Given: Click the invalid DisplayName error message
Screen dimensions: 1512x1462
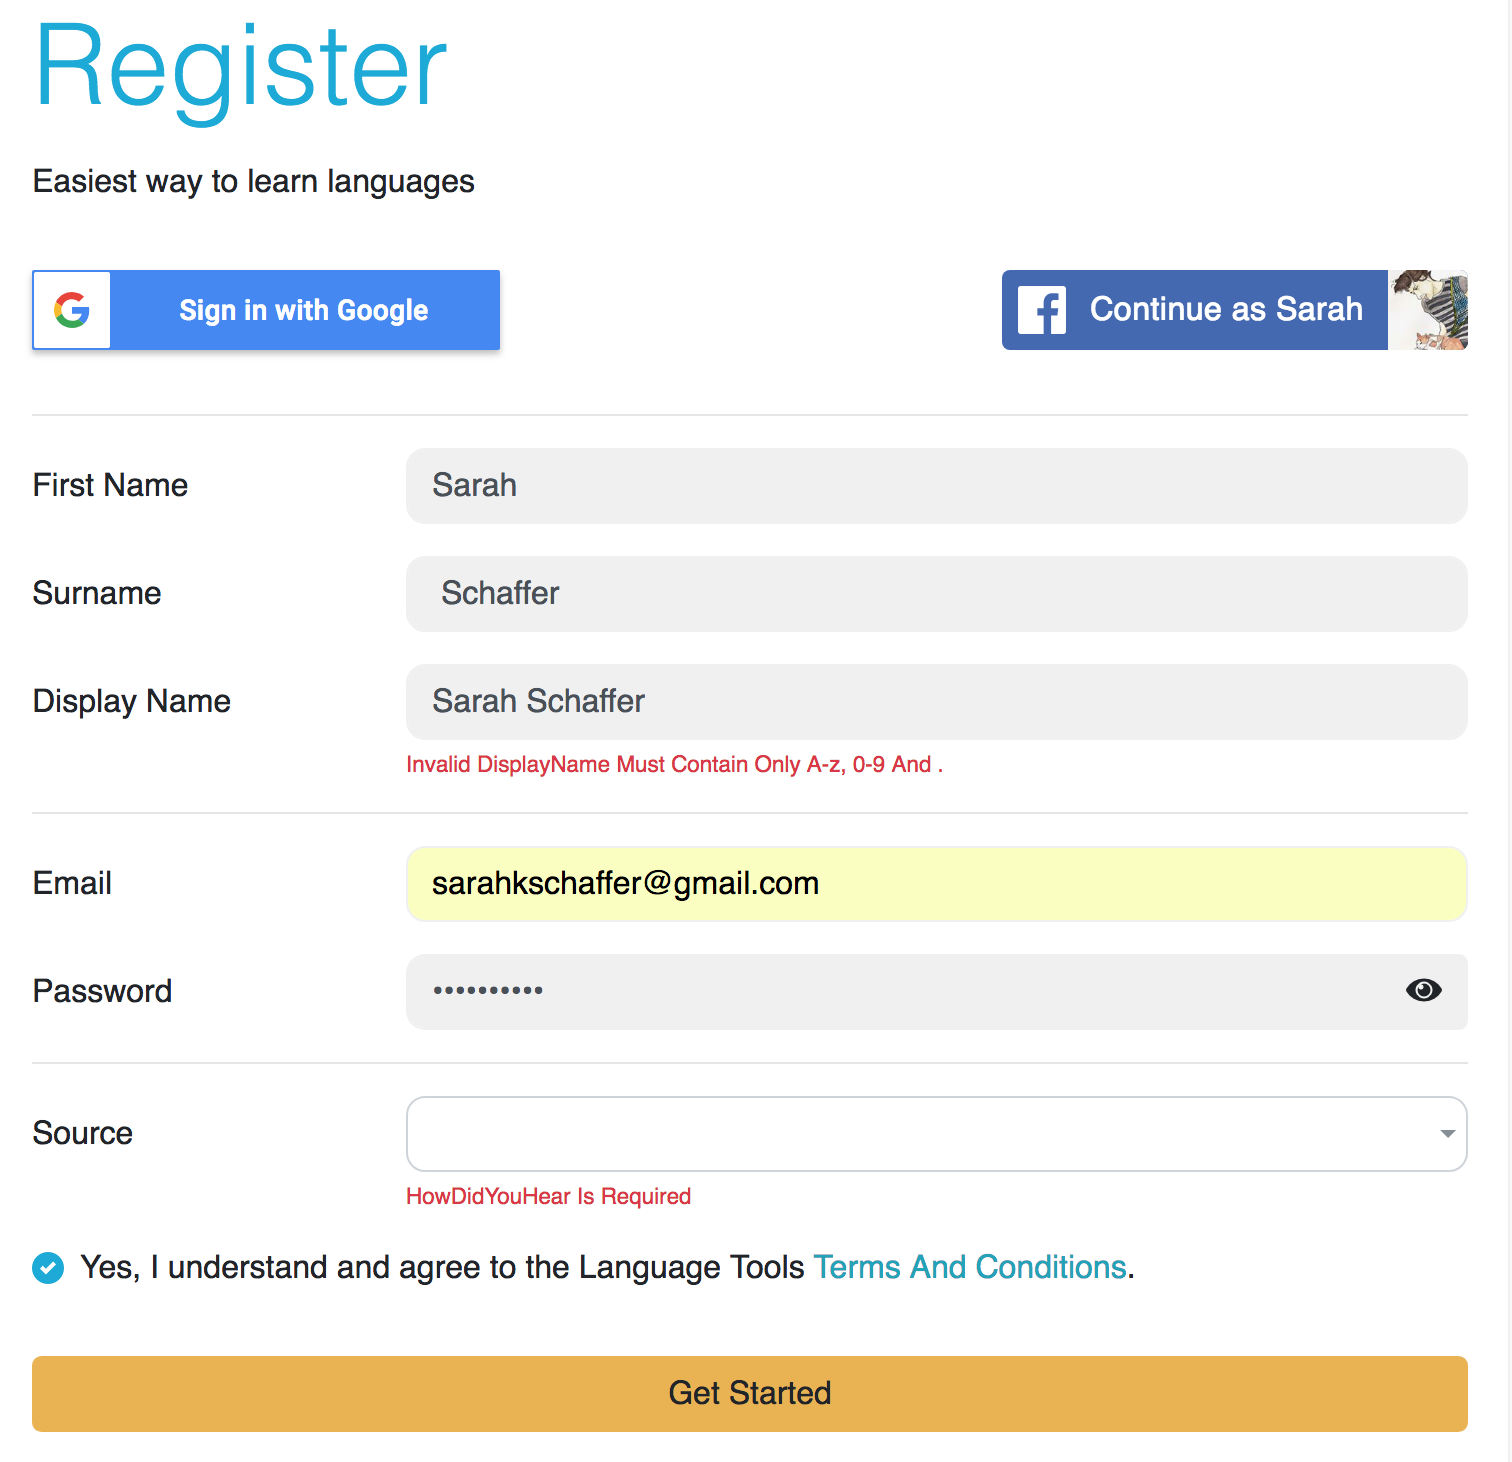Looking at the screenshot, I should (x=674, y=765).
